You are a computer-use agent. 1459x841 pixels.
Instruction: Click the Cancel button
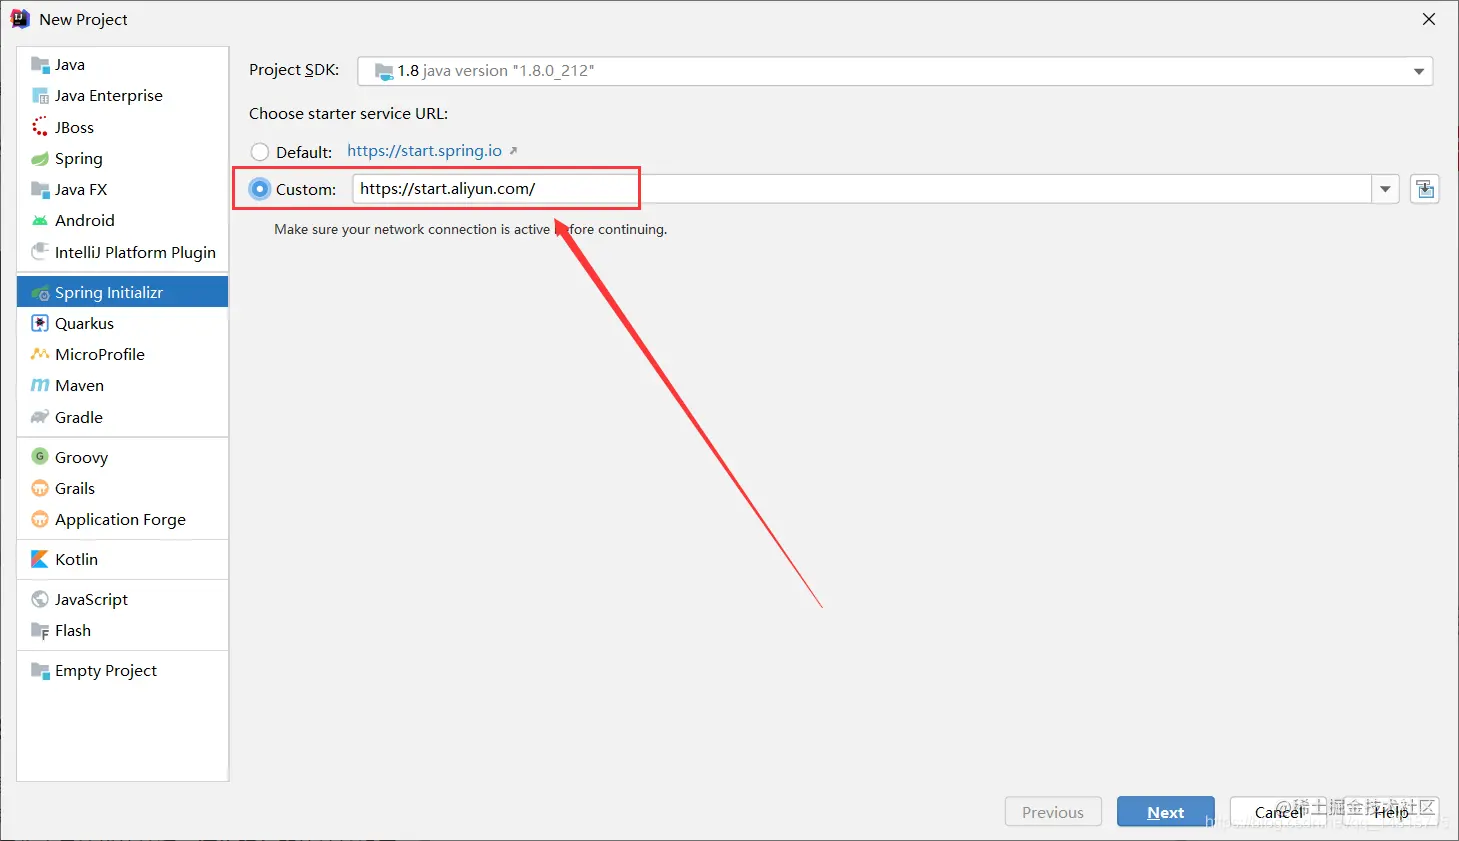pos(1279,812)
